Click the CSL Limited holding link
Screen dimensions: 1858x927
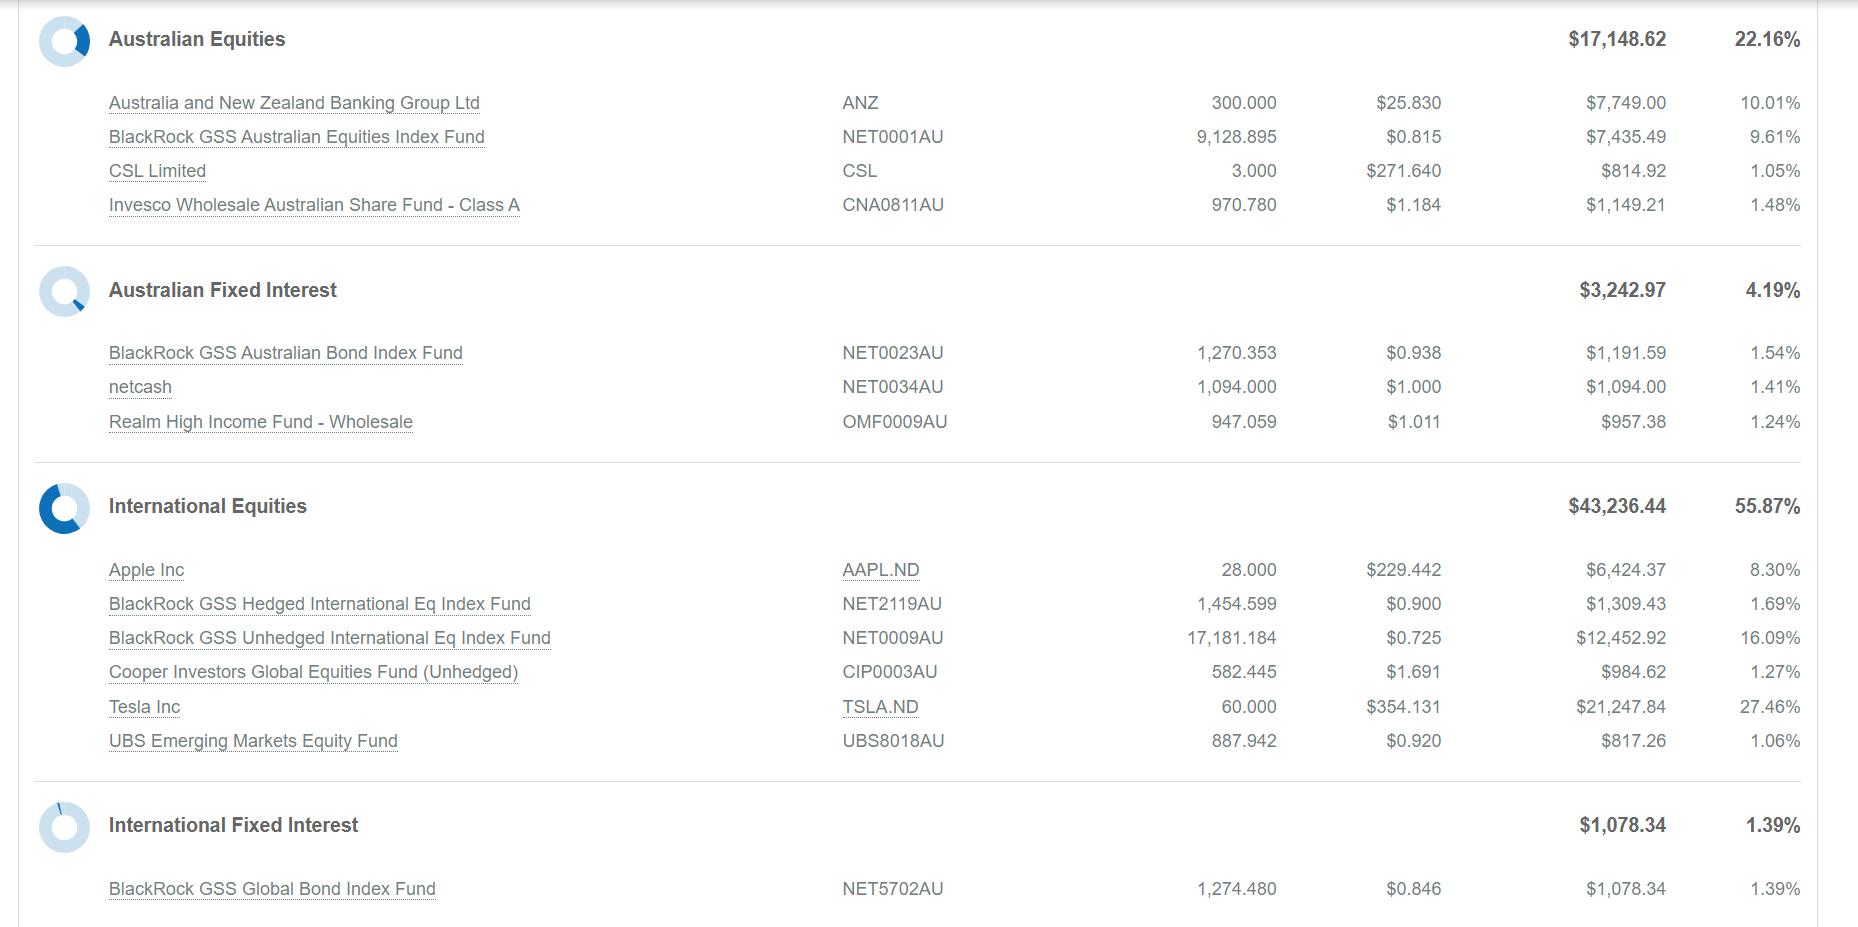pos(157,171)
